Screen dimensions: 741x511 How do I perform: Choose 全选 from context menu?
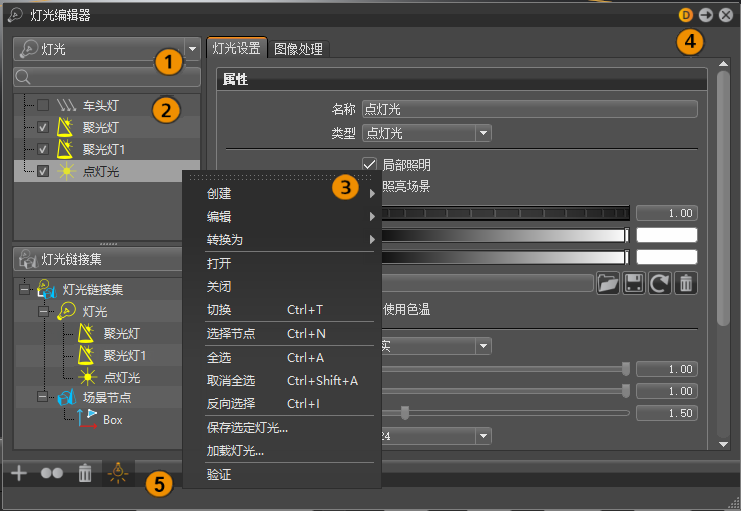[x=282, y=358]
